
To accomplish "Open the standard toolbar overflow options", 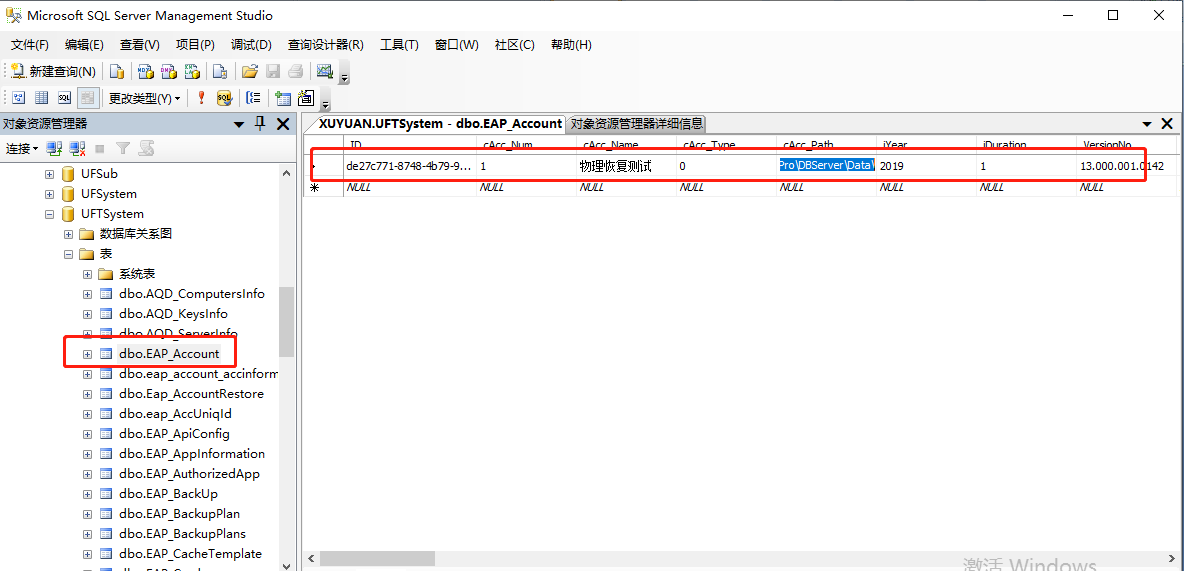I will tap(344, 75).
